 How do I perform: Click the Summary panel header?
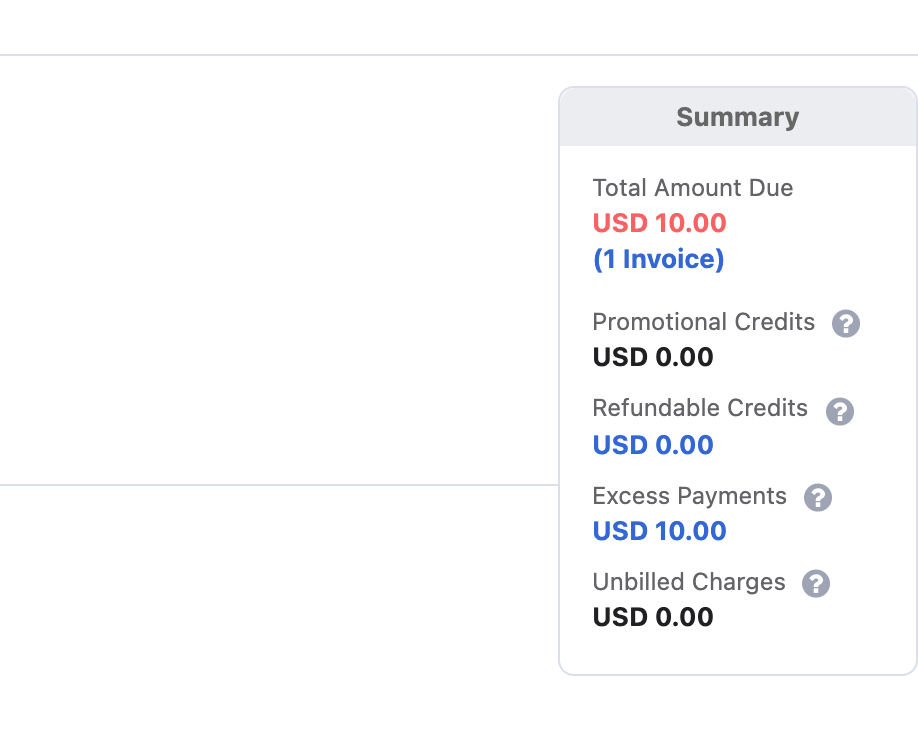tap(737, 117)
